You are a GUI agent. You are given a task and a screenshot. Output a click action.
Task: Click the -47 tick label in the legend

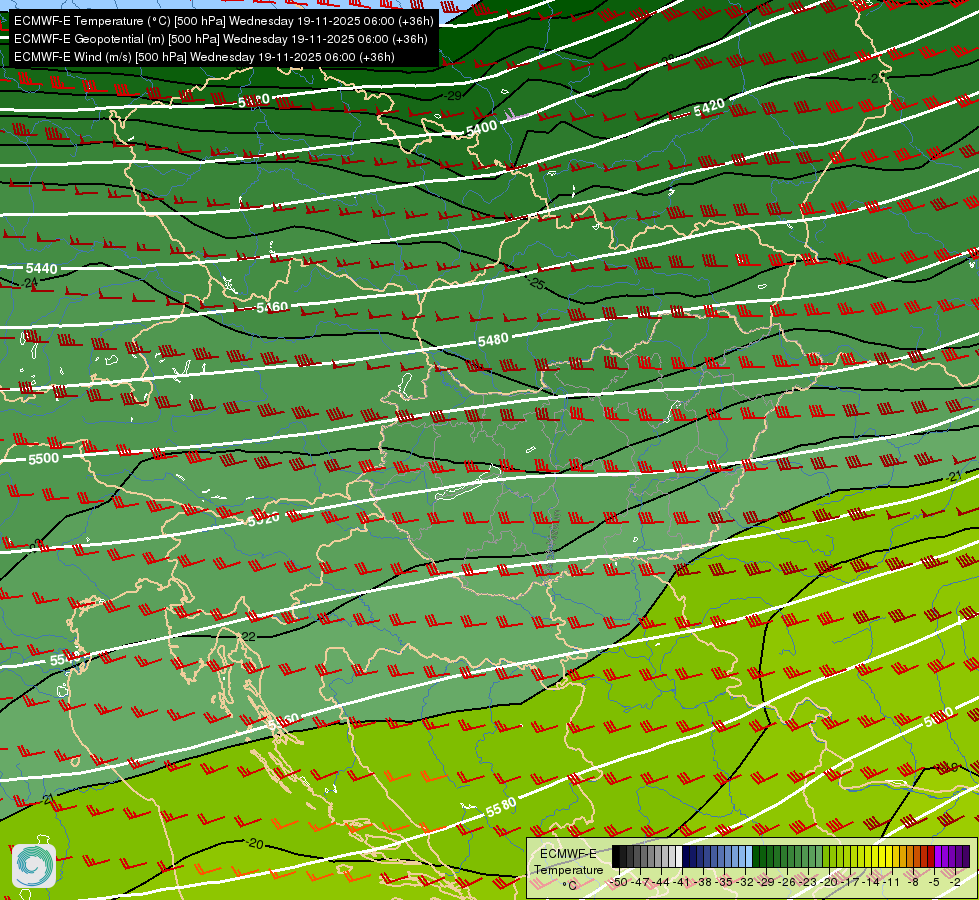[x=641, y=883]
